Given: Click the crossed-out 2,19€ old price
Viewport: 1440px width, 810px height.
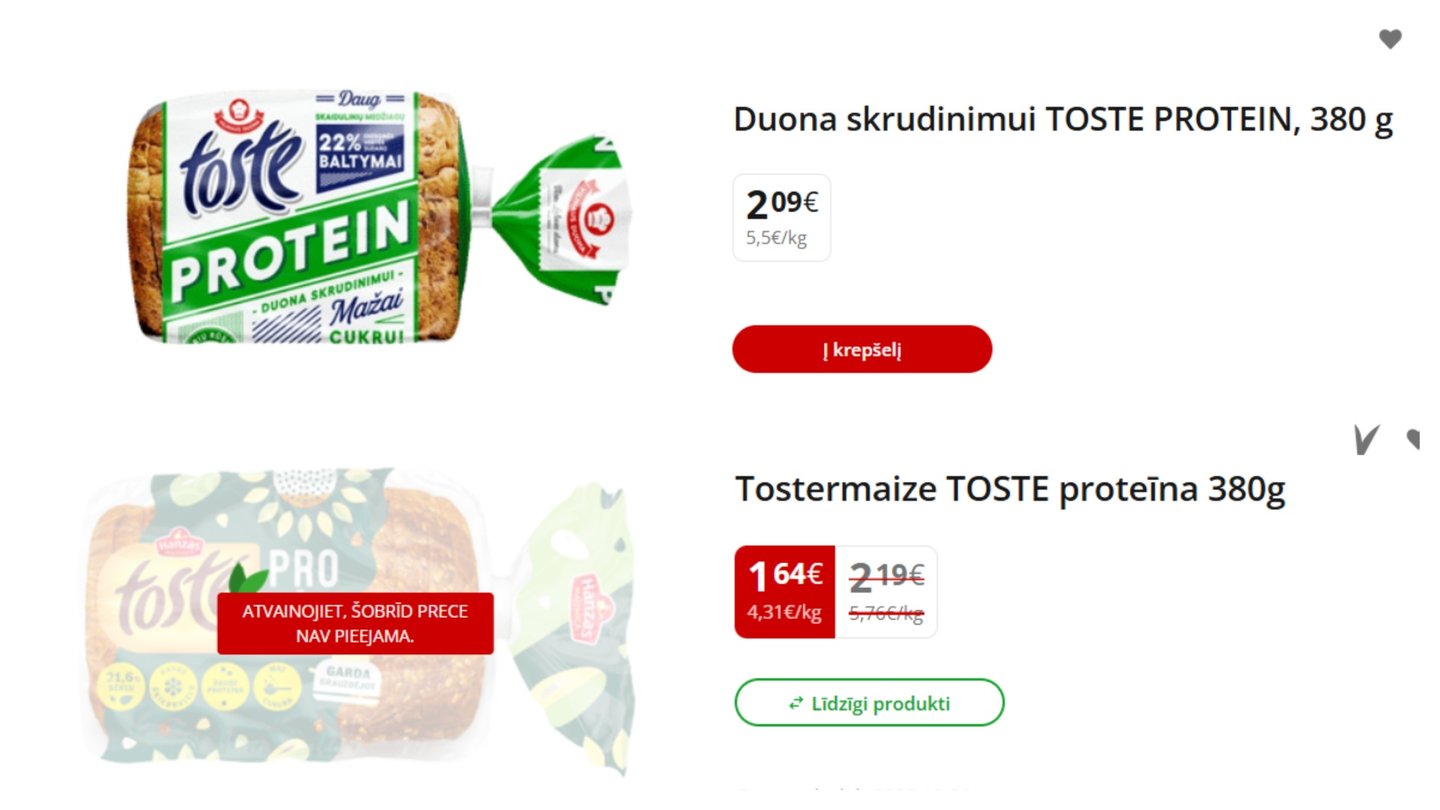Looking at the screenshot, I should pos(886,576).
